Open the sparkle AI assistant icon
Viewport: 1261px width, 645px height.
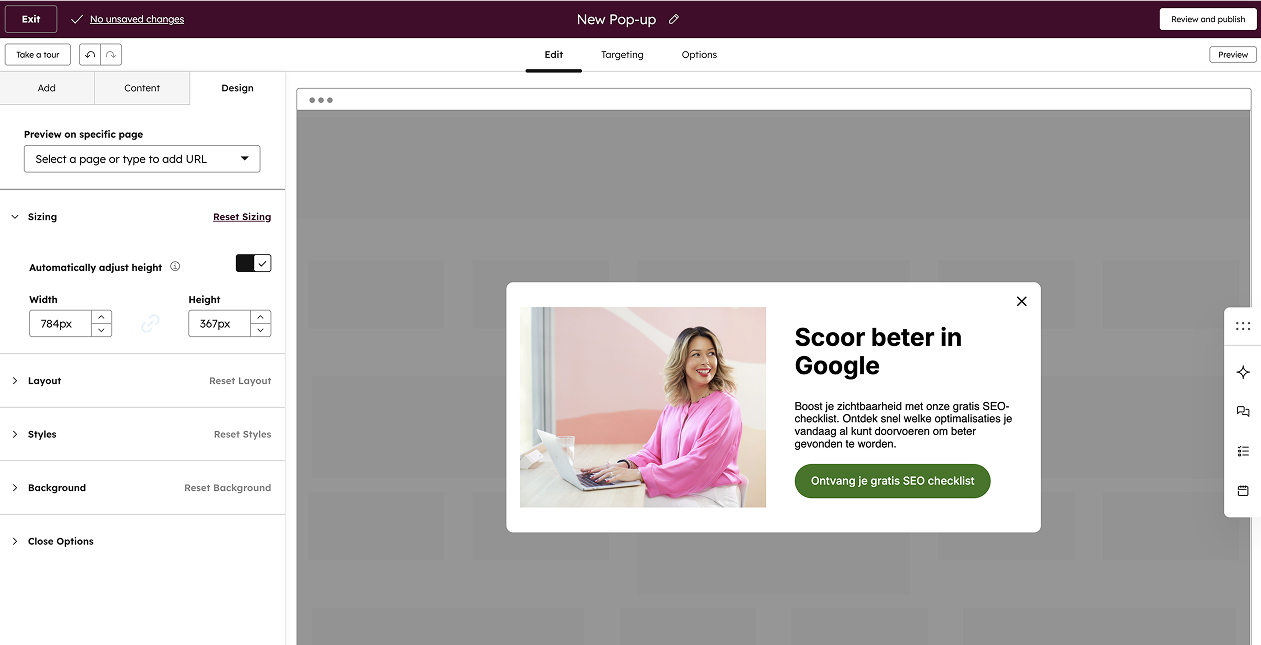(x=1243, y=372)
